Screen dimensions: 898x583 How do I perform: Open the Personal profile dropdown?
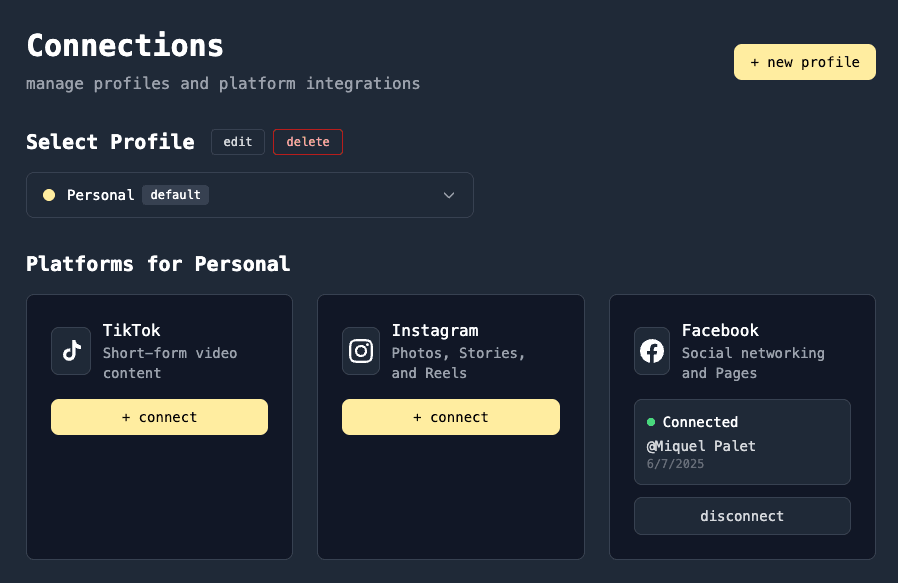tap(250, 195)
